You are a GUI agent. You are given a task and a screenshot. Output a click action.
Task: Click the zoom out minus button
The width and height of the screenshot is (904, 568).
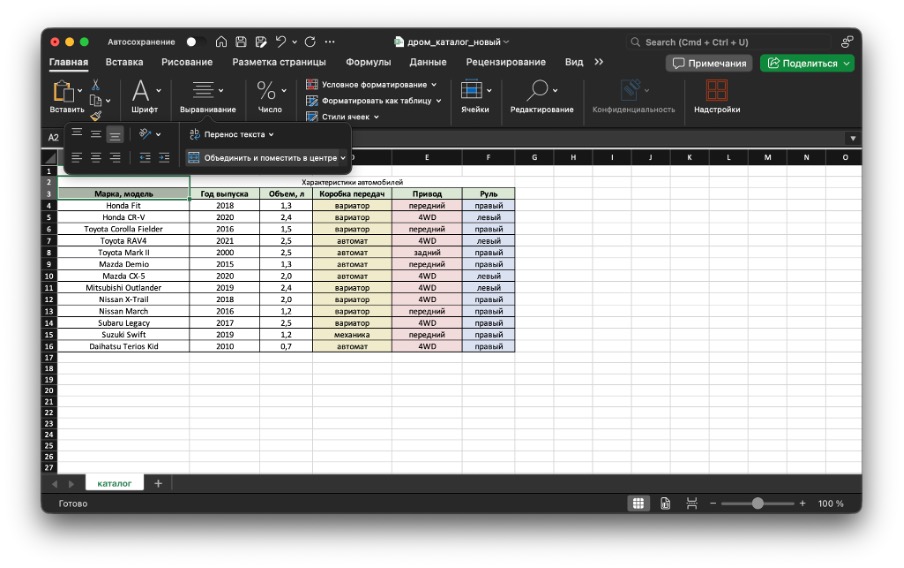pyautogui.click(x=713, y=503)
